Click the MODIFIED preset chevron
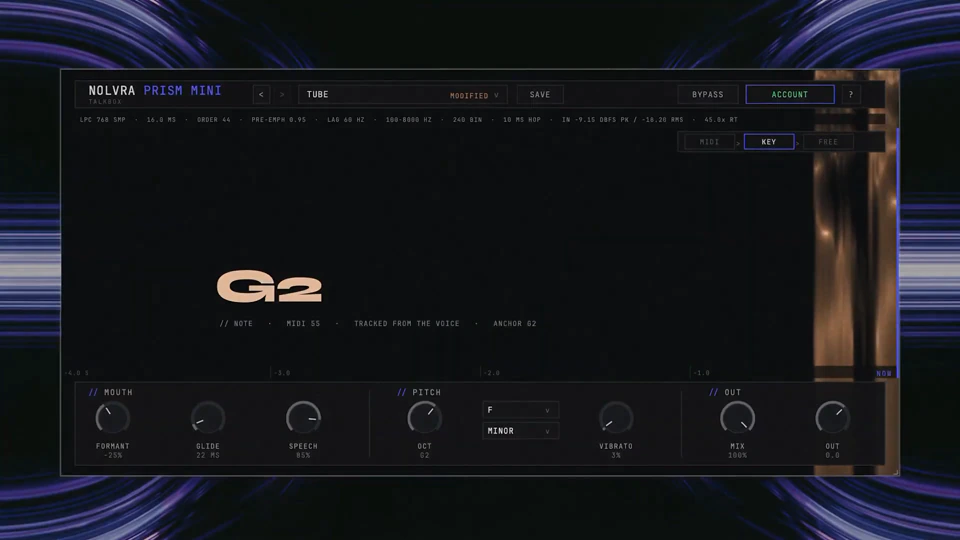This screenshot has width=960, height=540. pyautogui.click(x=497, y=95)
